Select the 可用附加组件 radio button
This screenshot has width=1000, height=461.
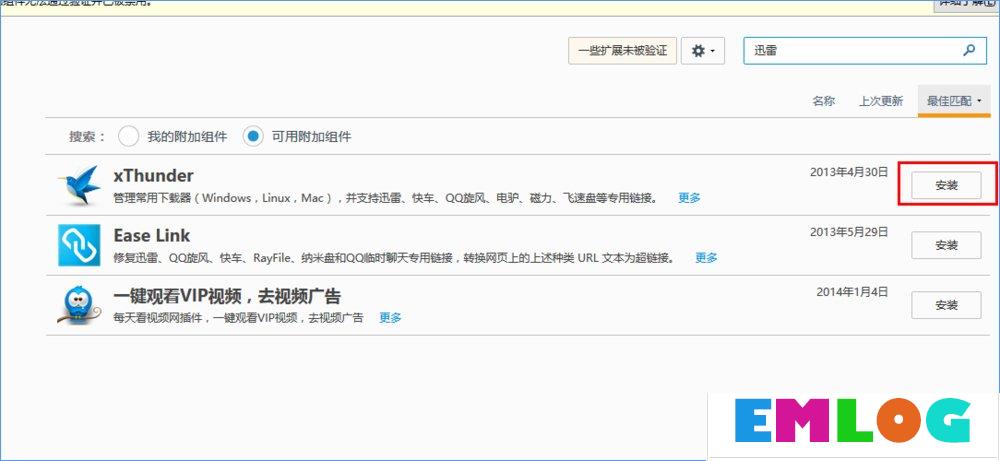[x=253, y=136]
